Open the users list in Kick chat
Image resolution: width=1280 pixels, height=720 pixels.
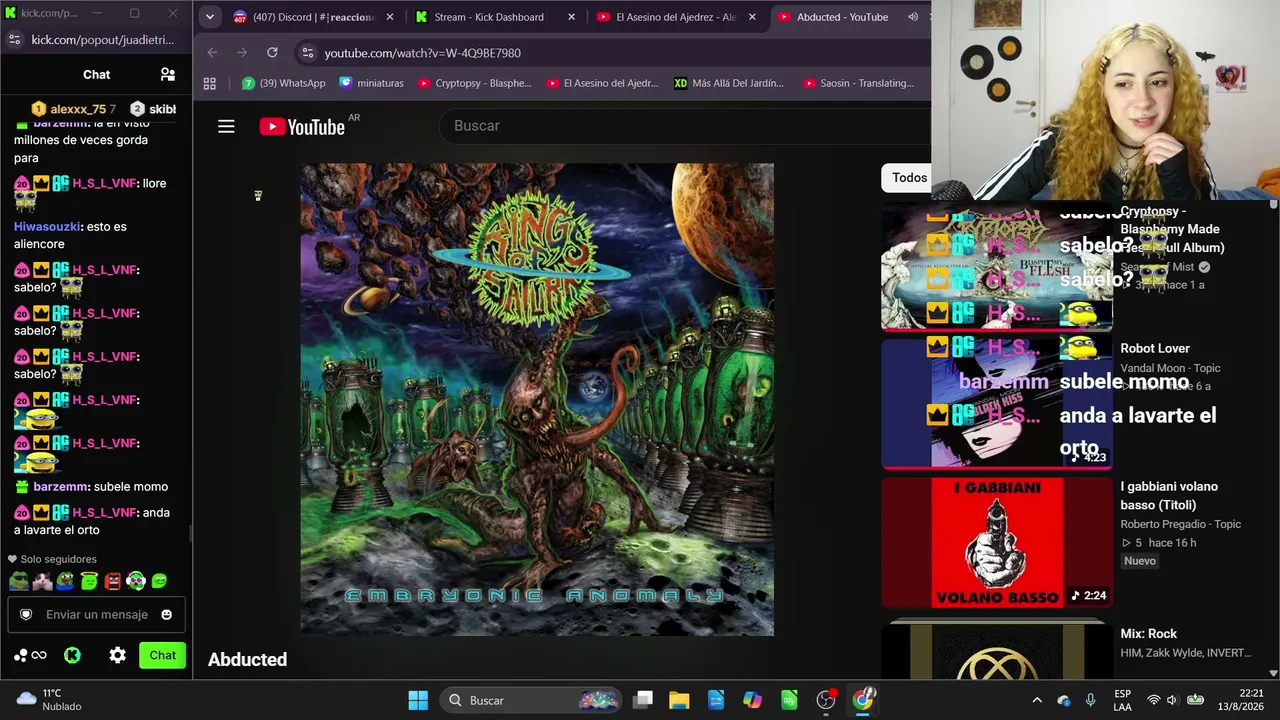point(168,74)
